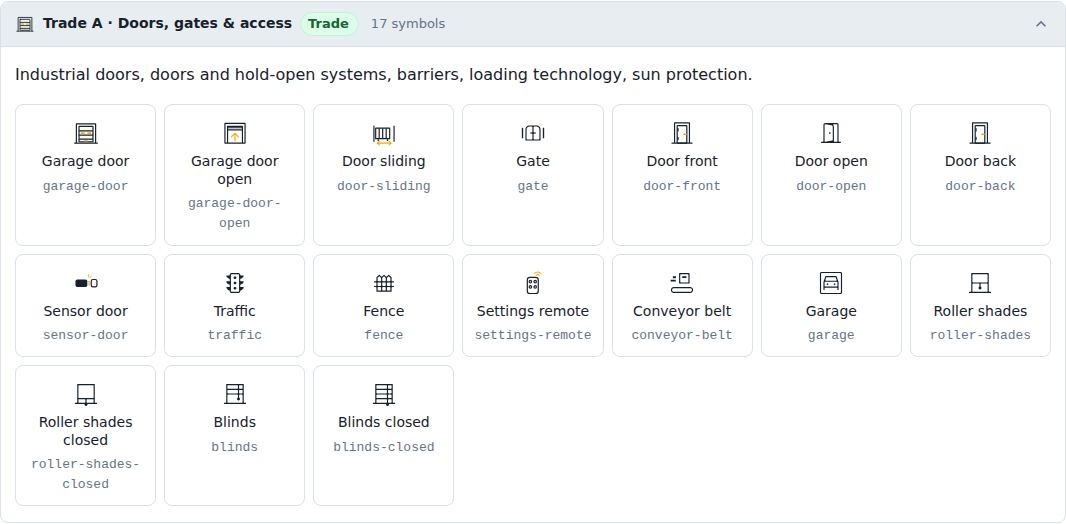Click the 'Blinds closed' name label
This screenshot has height=524, width=1066.
[x=383, y=422]
